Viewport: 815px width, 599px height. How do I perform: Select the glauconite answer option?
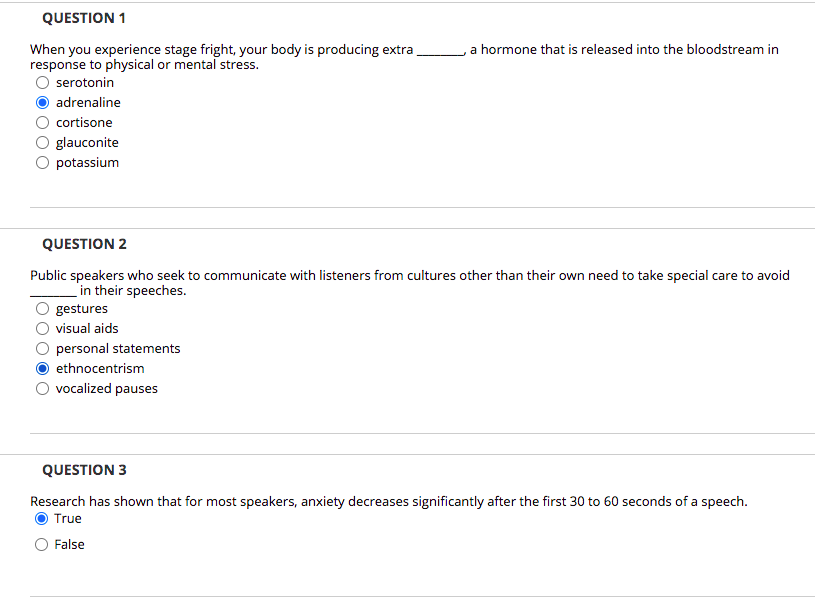coord(42,142)
